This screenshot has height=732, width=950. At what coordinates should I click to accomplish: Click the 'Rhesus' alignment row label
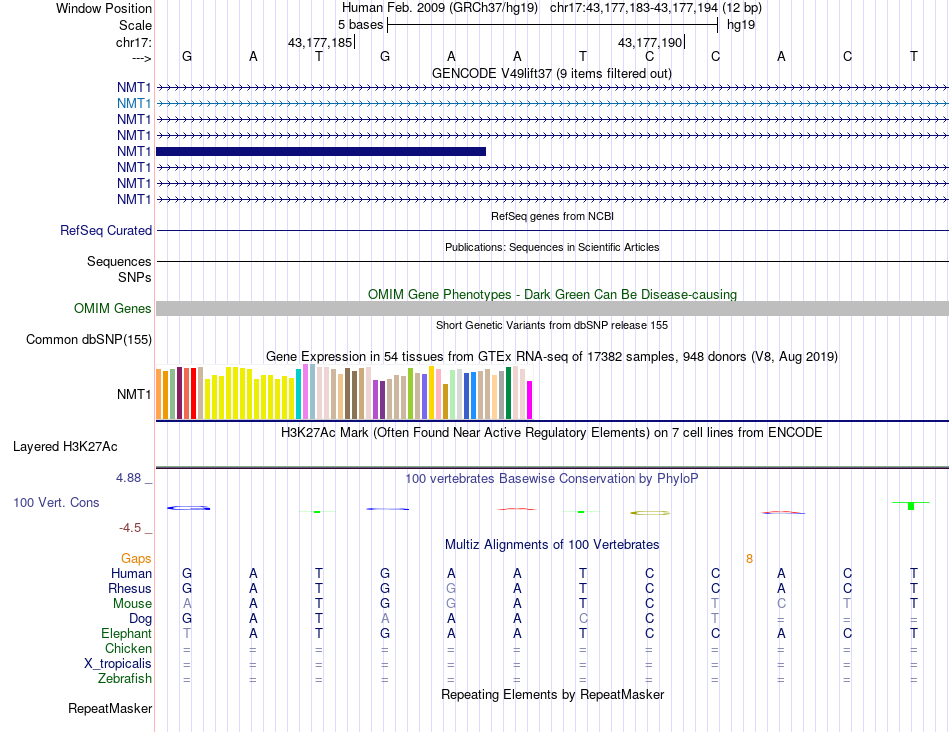pyautogui.click(x=130, y=588)
